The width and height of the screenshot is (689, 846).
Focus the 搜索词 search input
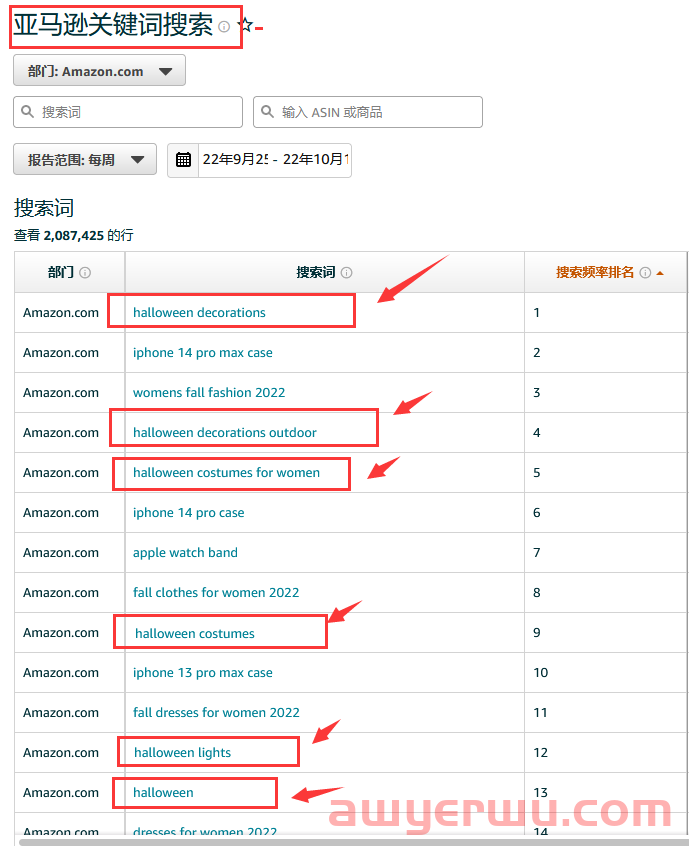128,112
